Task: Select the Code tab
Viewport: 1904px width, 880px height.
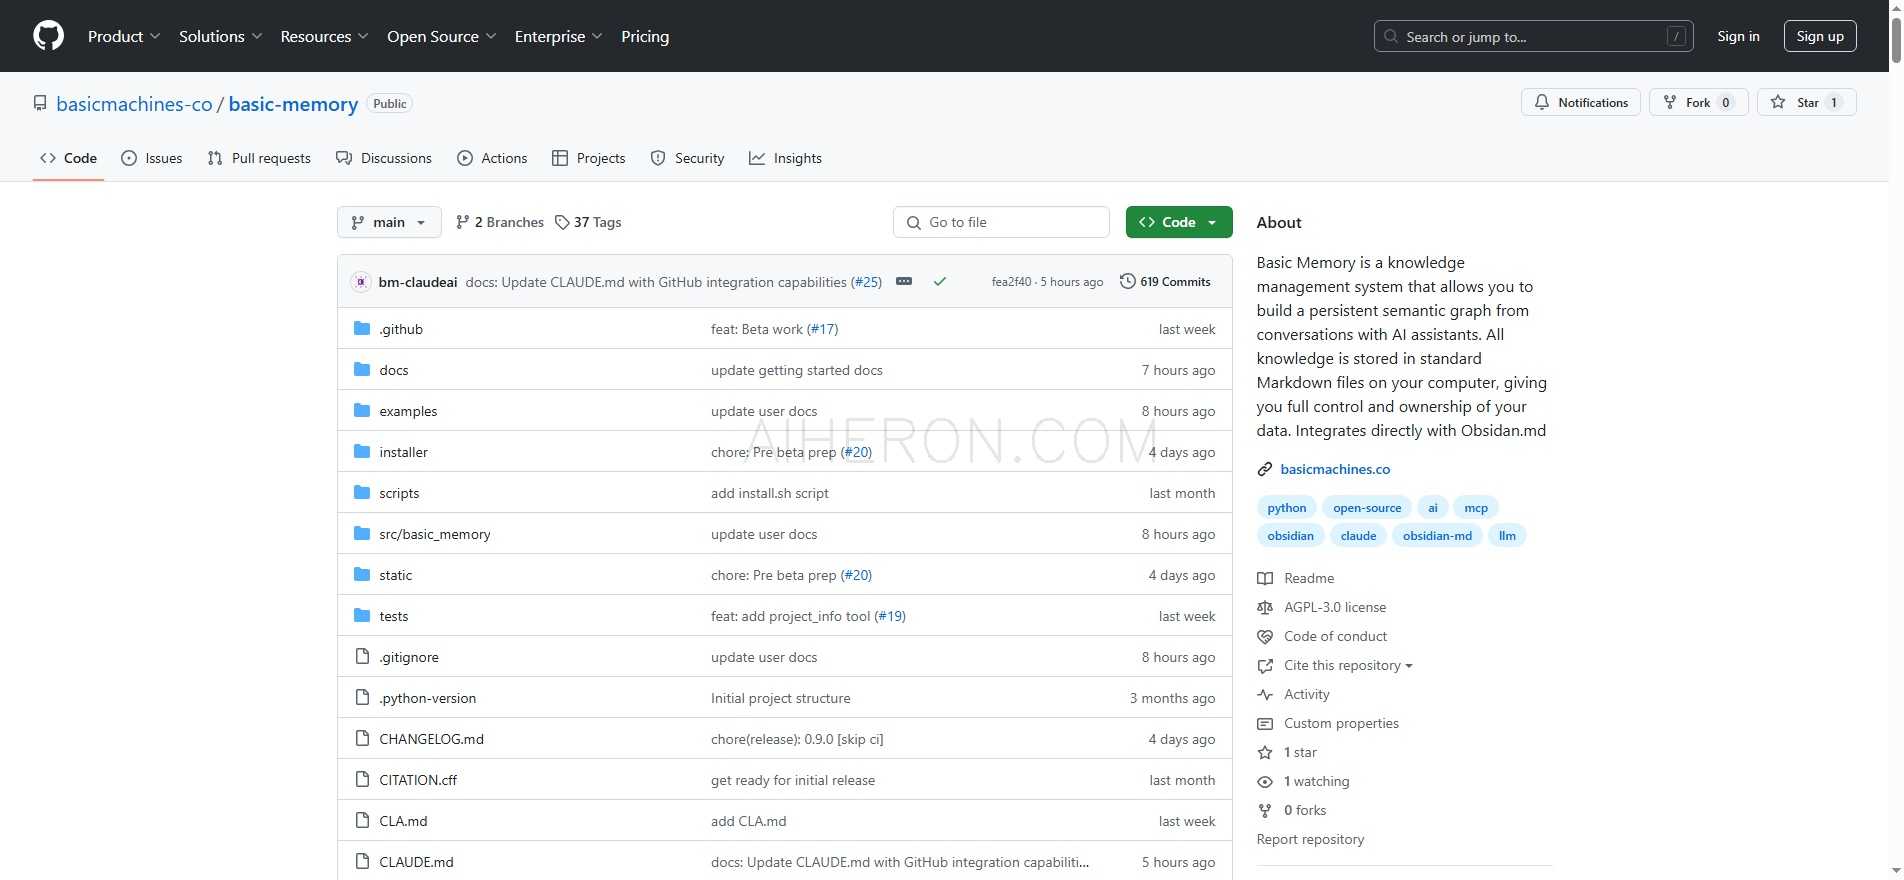Action: coord(68,158)
